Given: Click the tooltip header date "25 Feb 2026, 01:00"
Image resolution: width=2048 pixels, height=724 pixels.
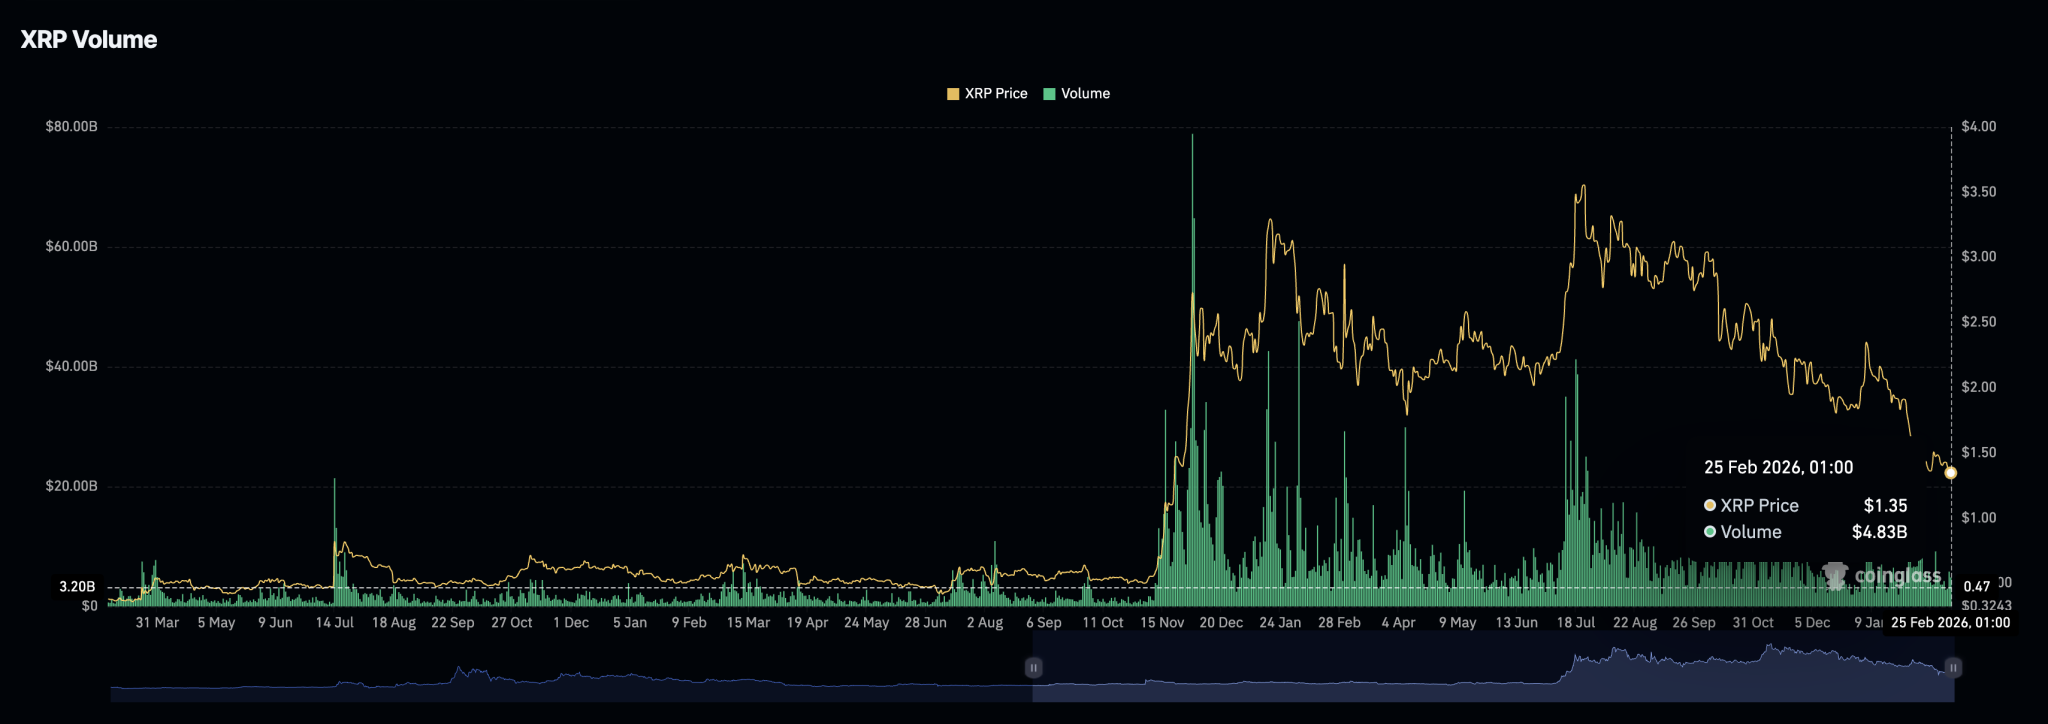Looking at the screenshot, I should point(1779,468).
